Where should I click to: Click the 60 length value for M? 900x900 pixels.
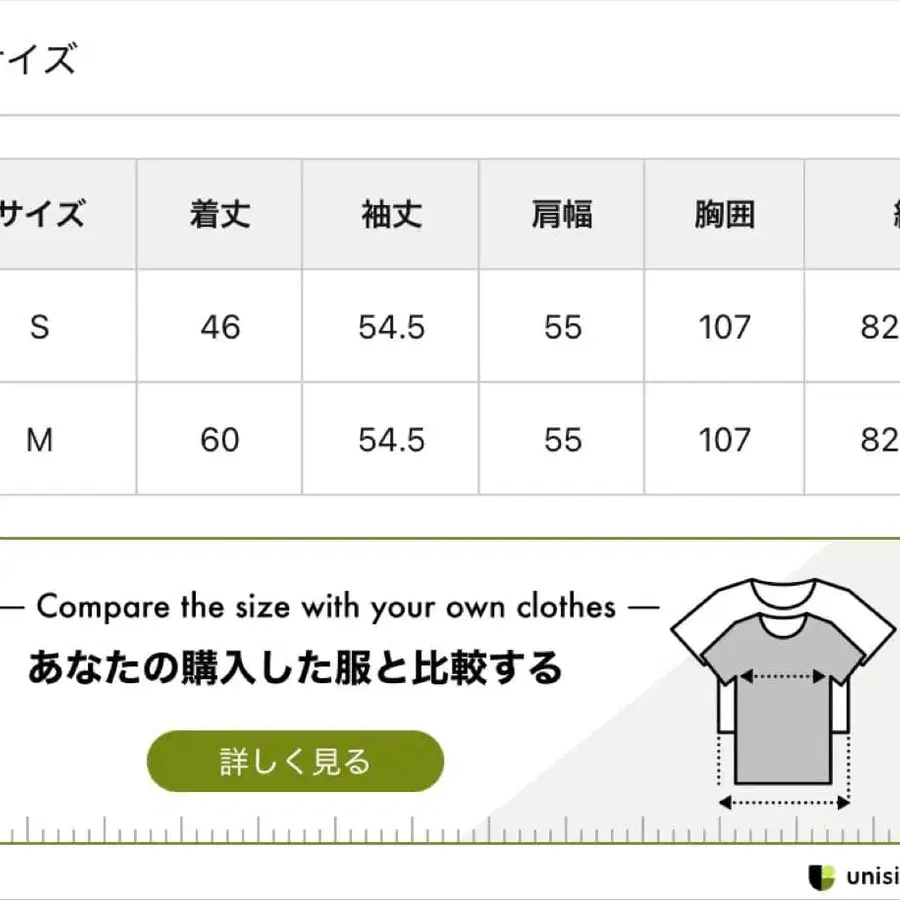(220, 440)
